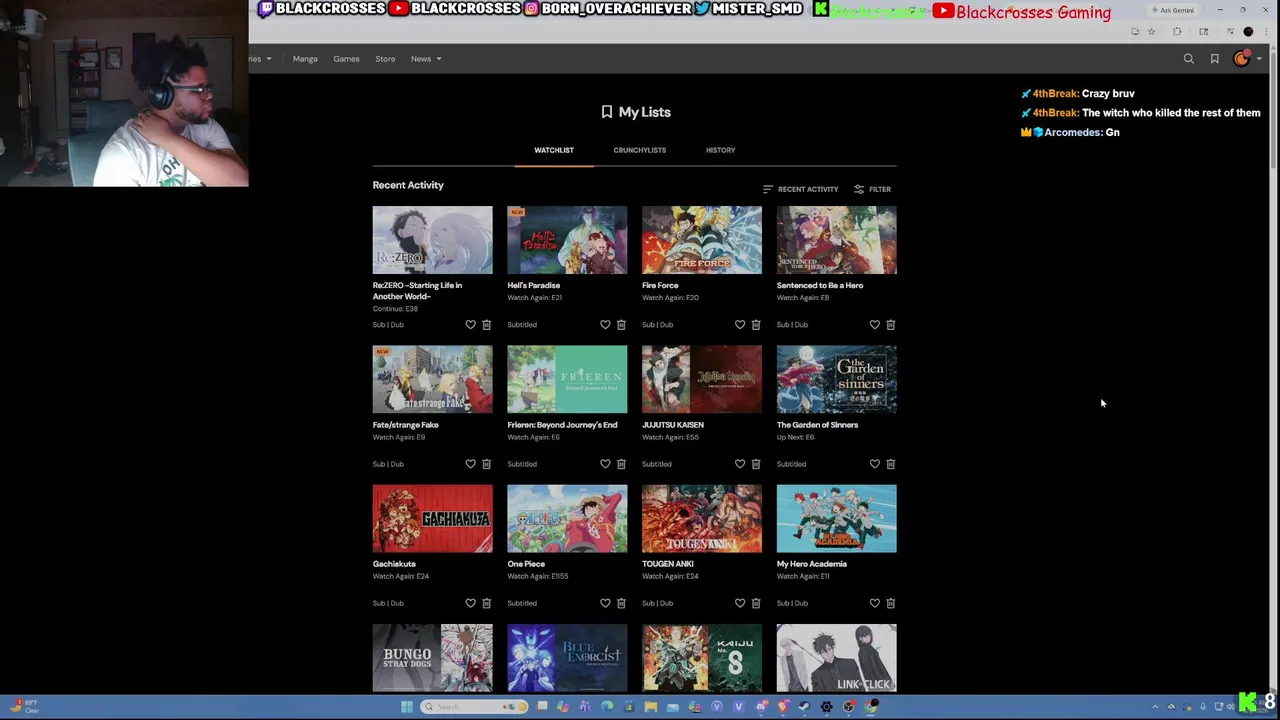Screen dimensions: 1280x720
Task: Switch to the Watchlist tab
Action: tap(554, 150)
